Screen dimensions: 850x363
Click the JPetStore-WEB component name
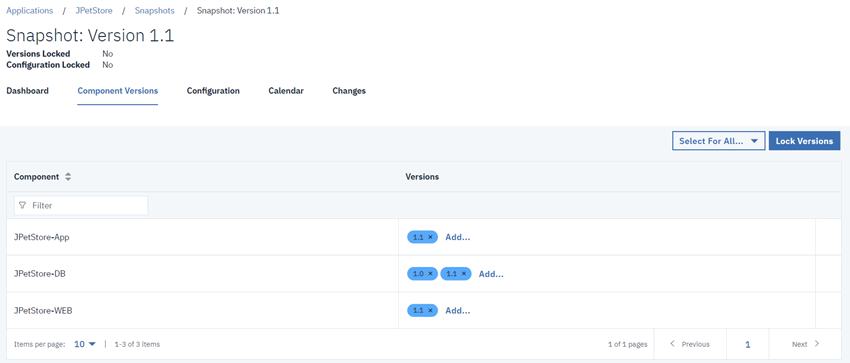point(43,310)
